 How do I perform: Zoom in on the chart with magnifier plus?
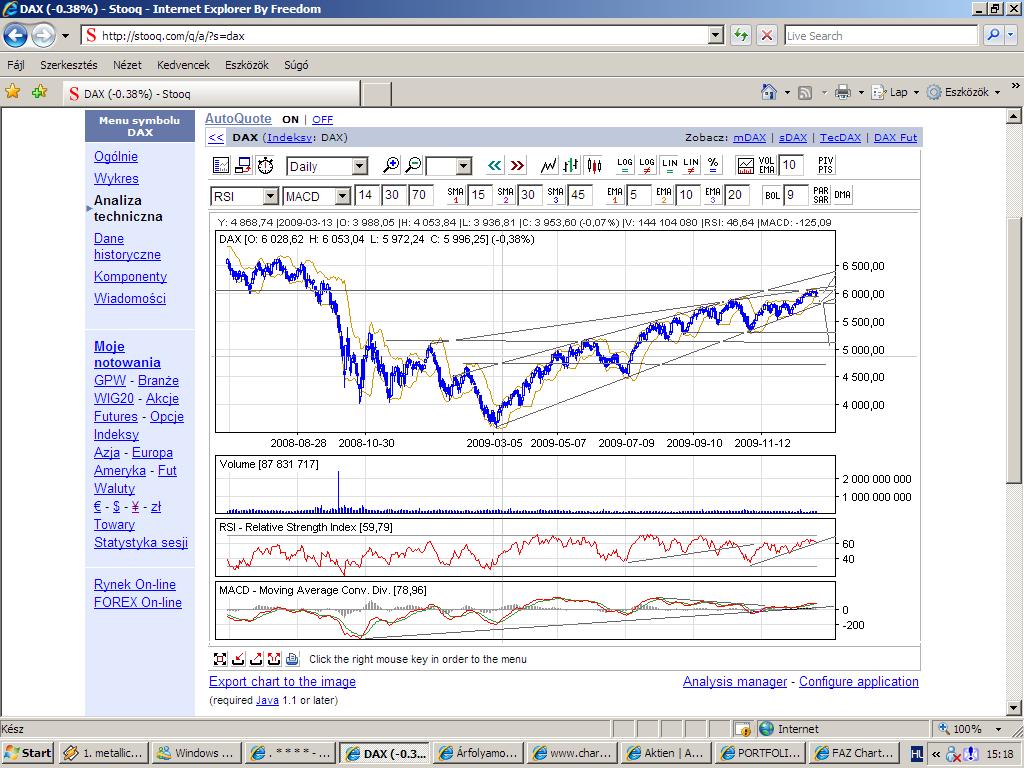click(391, 166)
